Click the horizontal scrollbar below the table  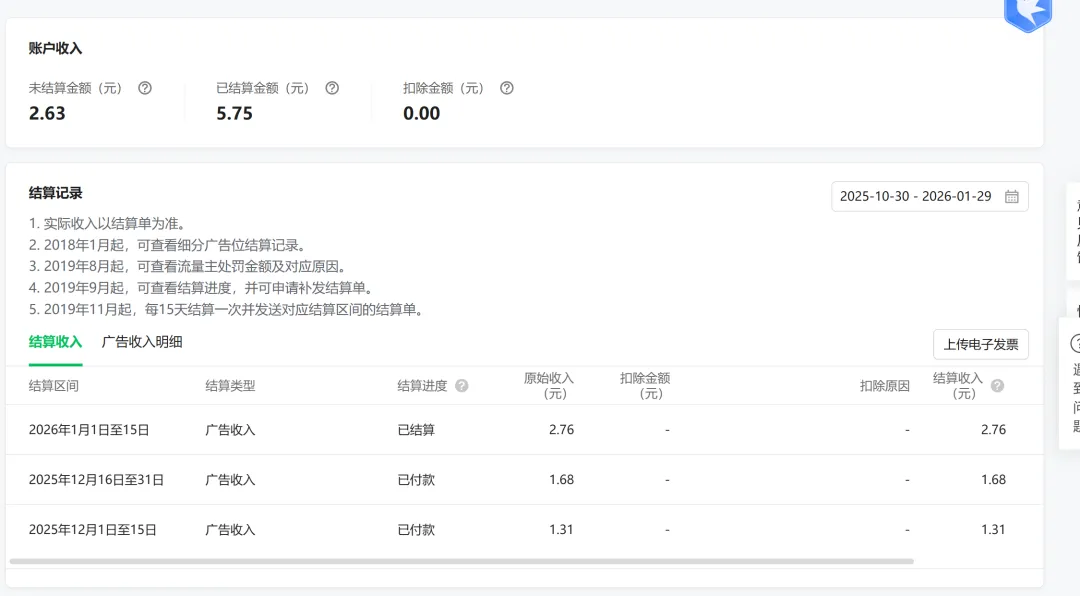coord(461,562)
